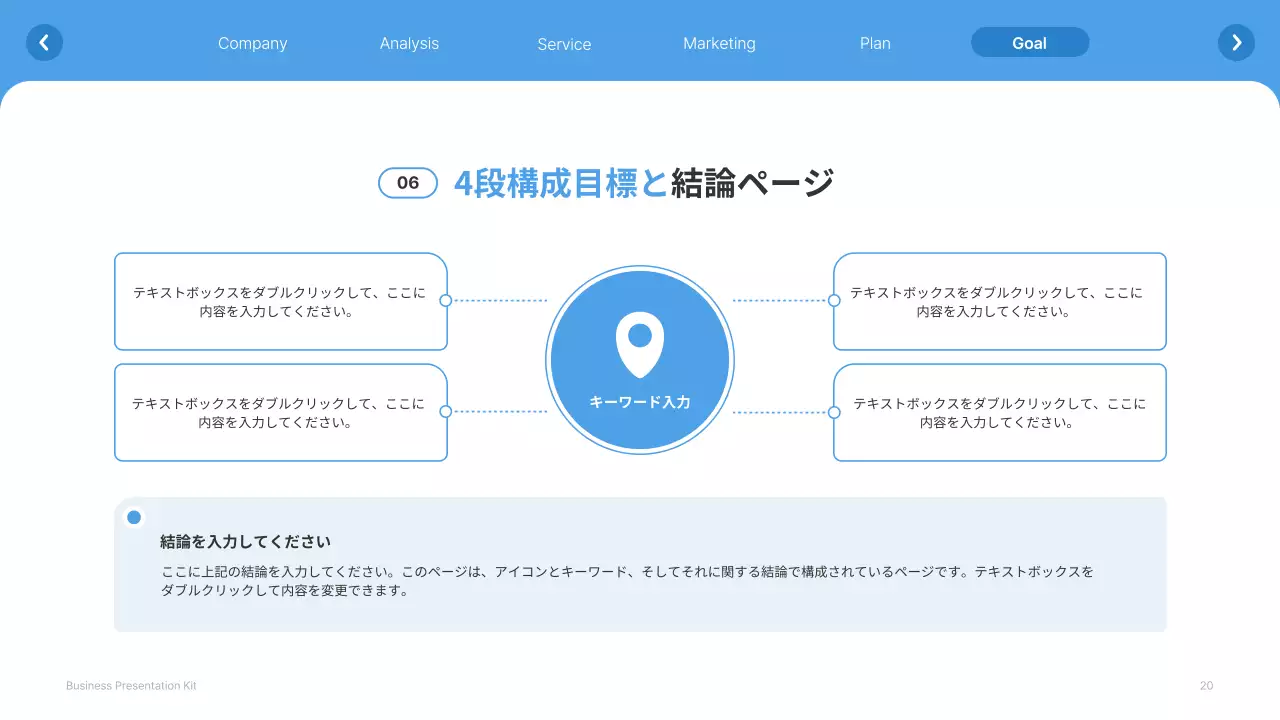
Task: Open the Service section
Action: point(564,44)
